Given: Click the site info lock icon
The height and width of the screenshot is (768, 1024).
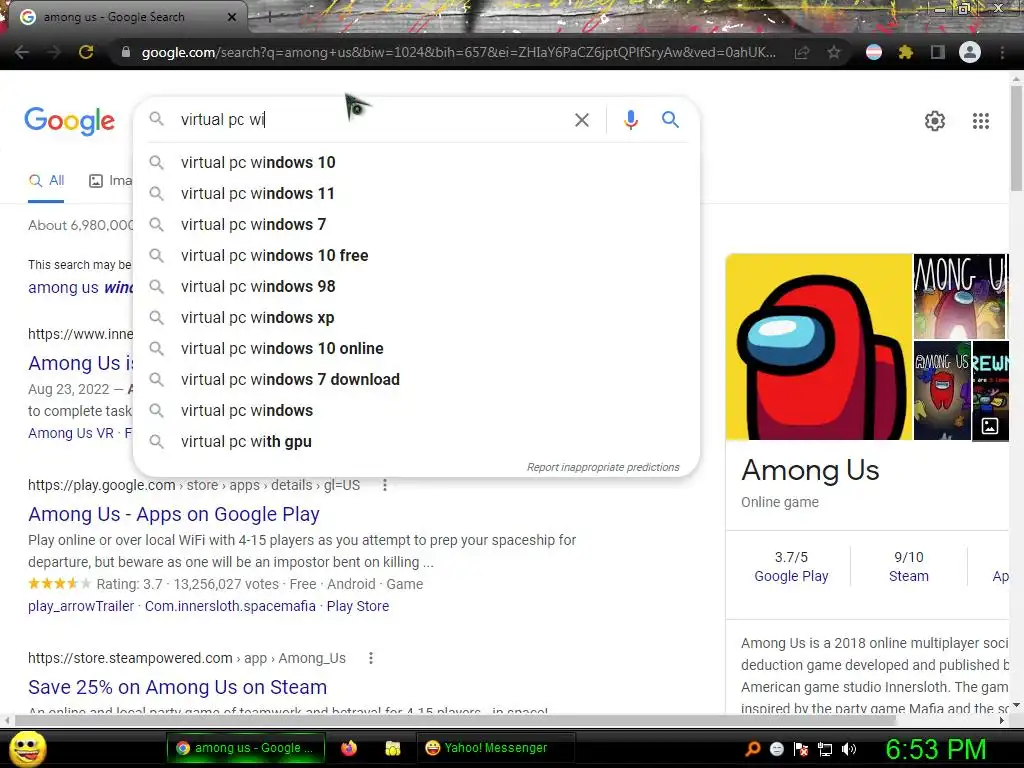Looking at the screenshot, I should pos(126,52).
